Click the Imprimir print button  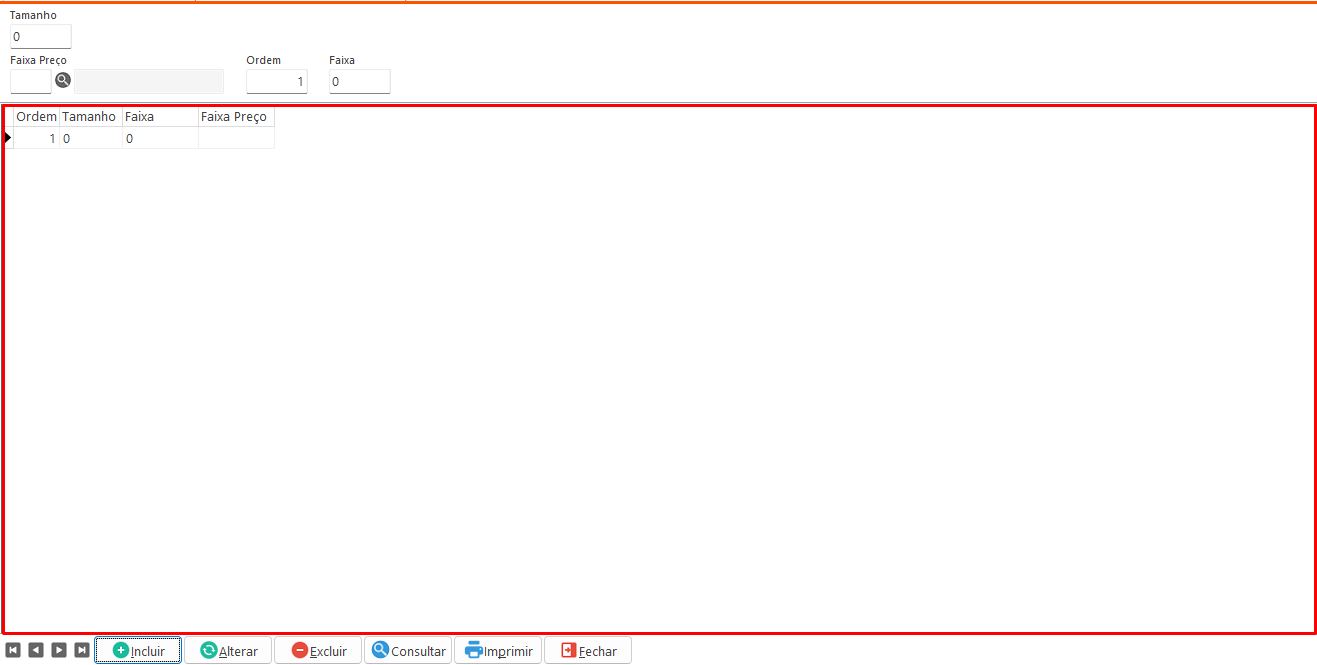(498, 650)
